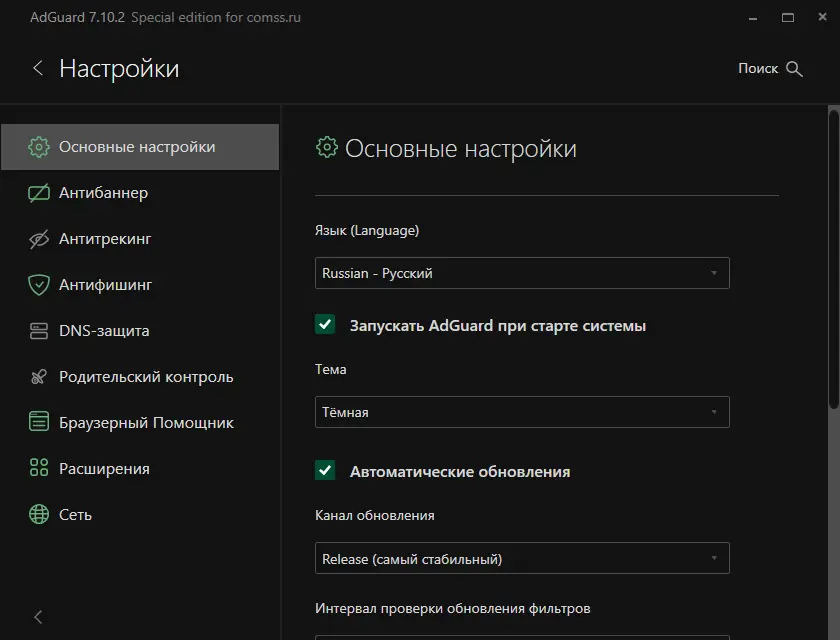Go back using the Настройки arrow

point(37,68)
